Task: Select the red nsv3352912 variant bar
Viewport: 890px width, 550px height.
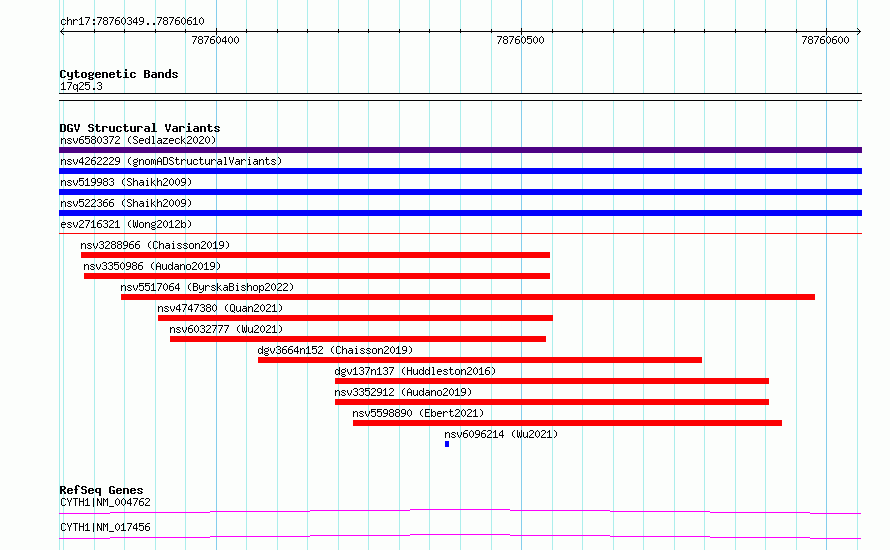Action: tap(552, 402)
